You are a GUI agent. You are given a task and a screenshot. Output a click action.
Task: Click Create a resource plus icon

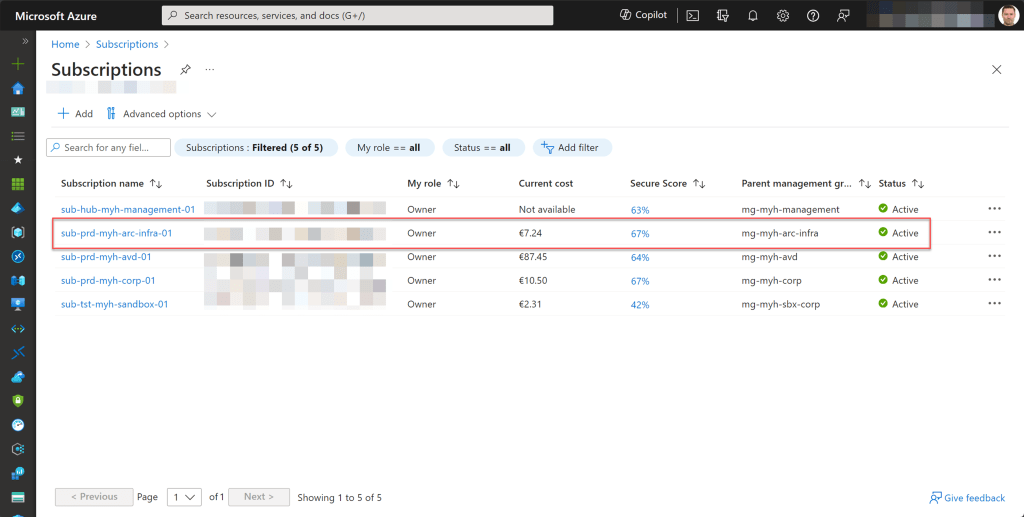click(x=17, y=64)
